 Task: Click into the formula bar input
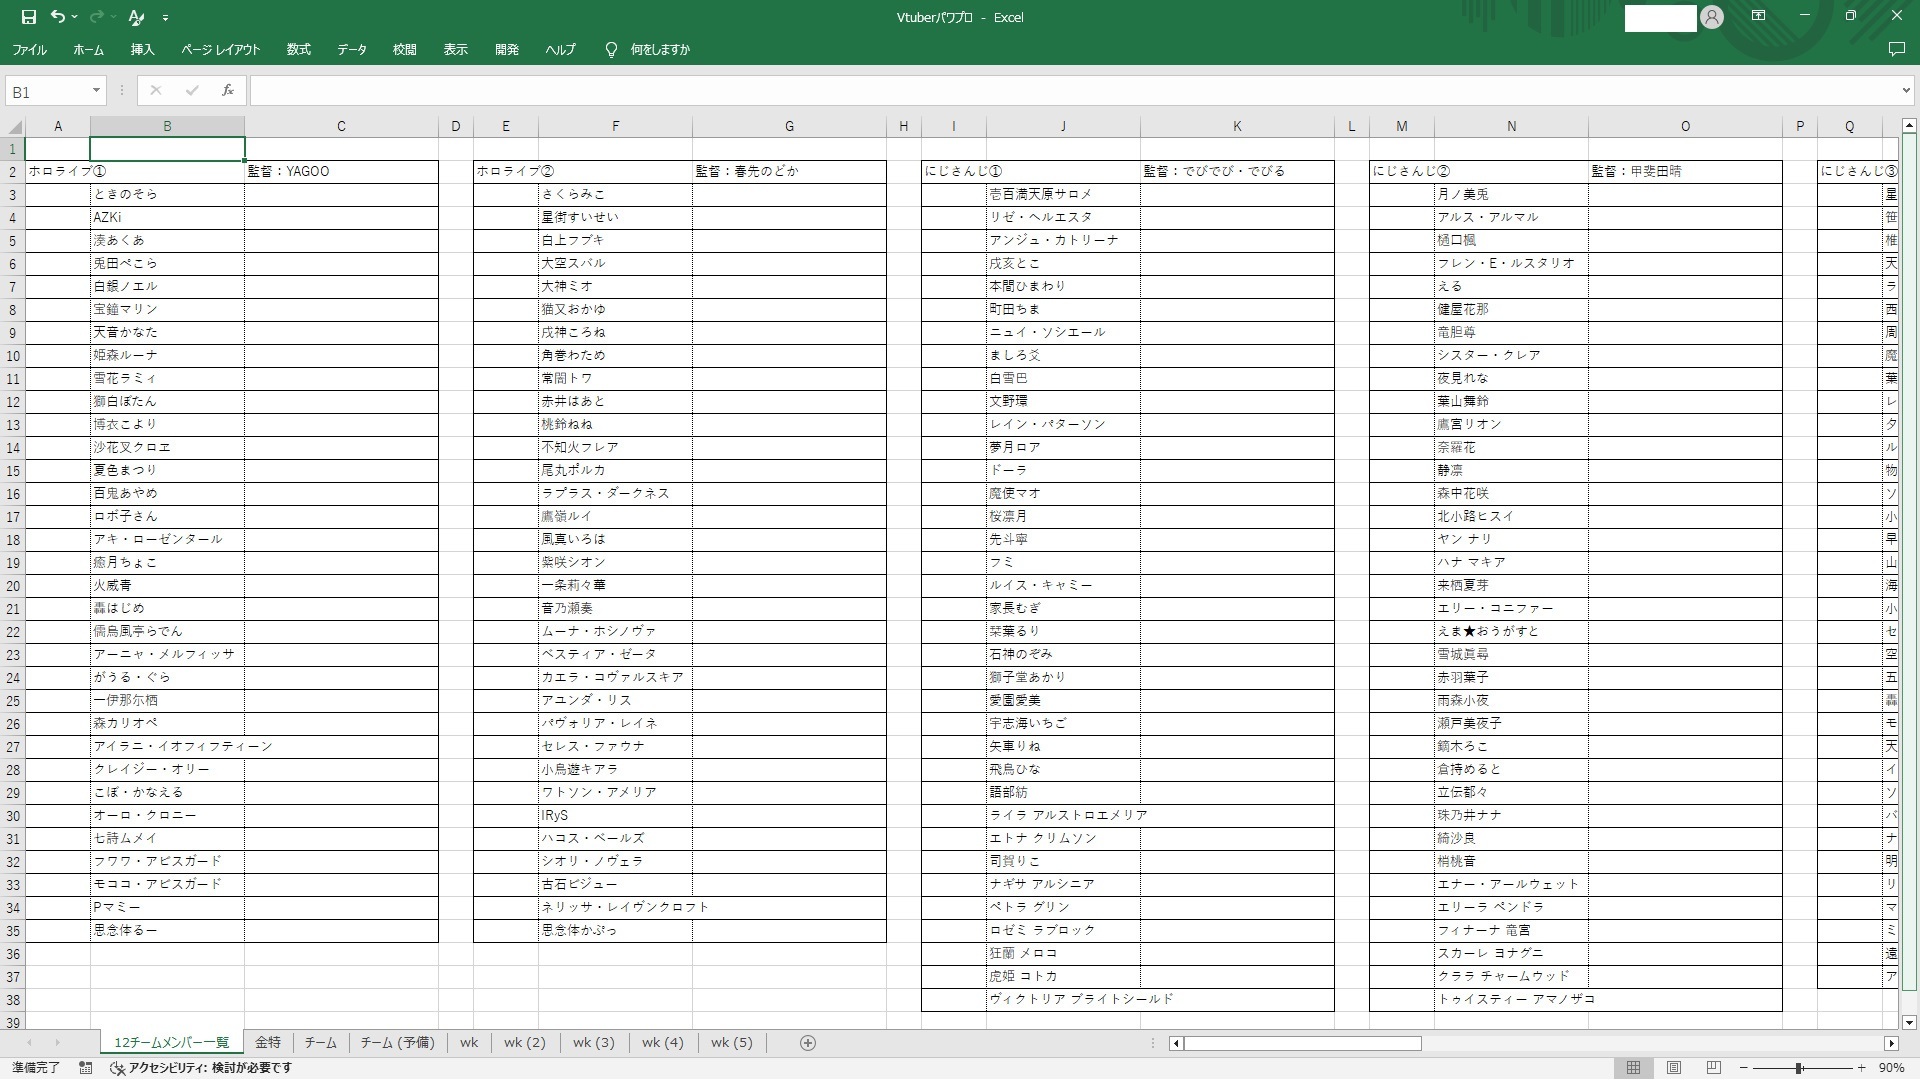1073,91
